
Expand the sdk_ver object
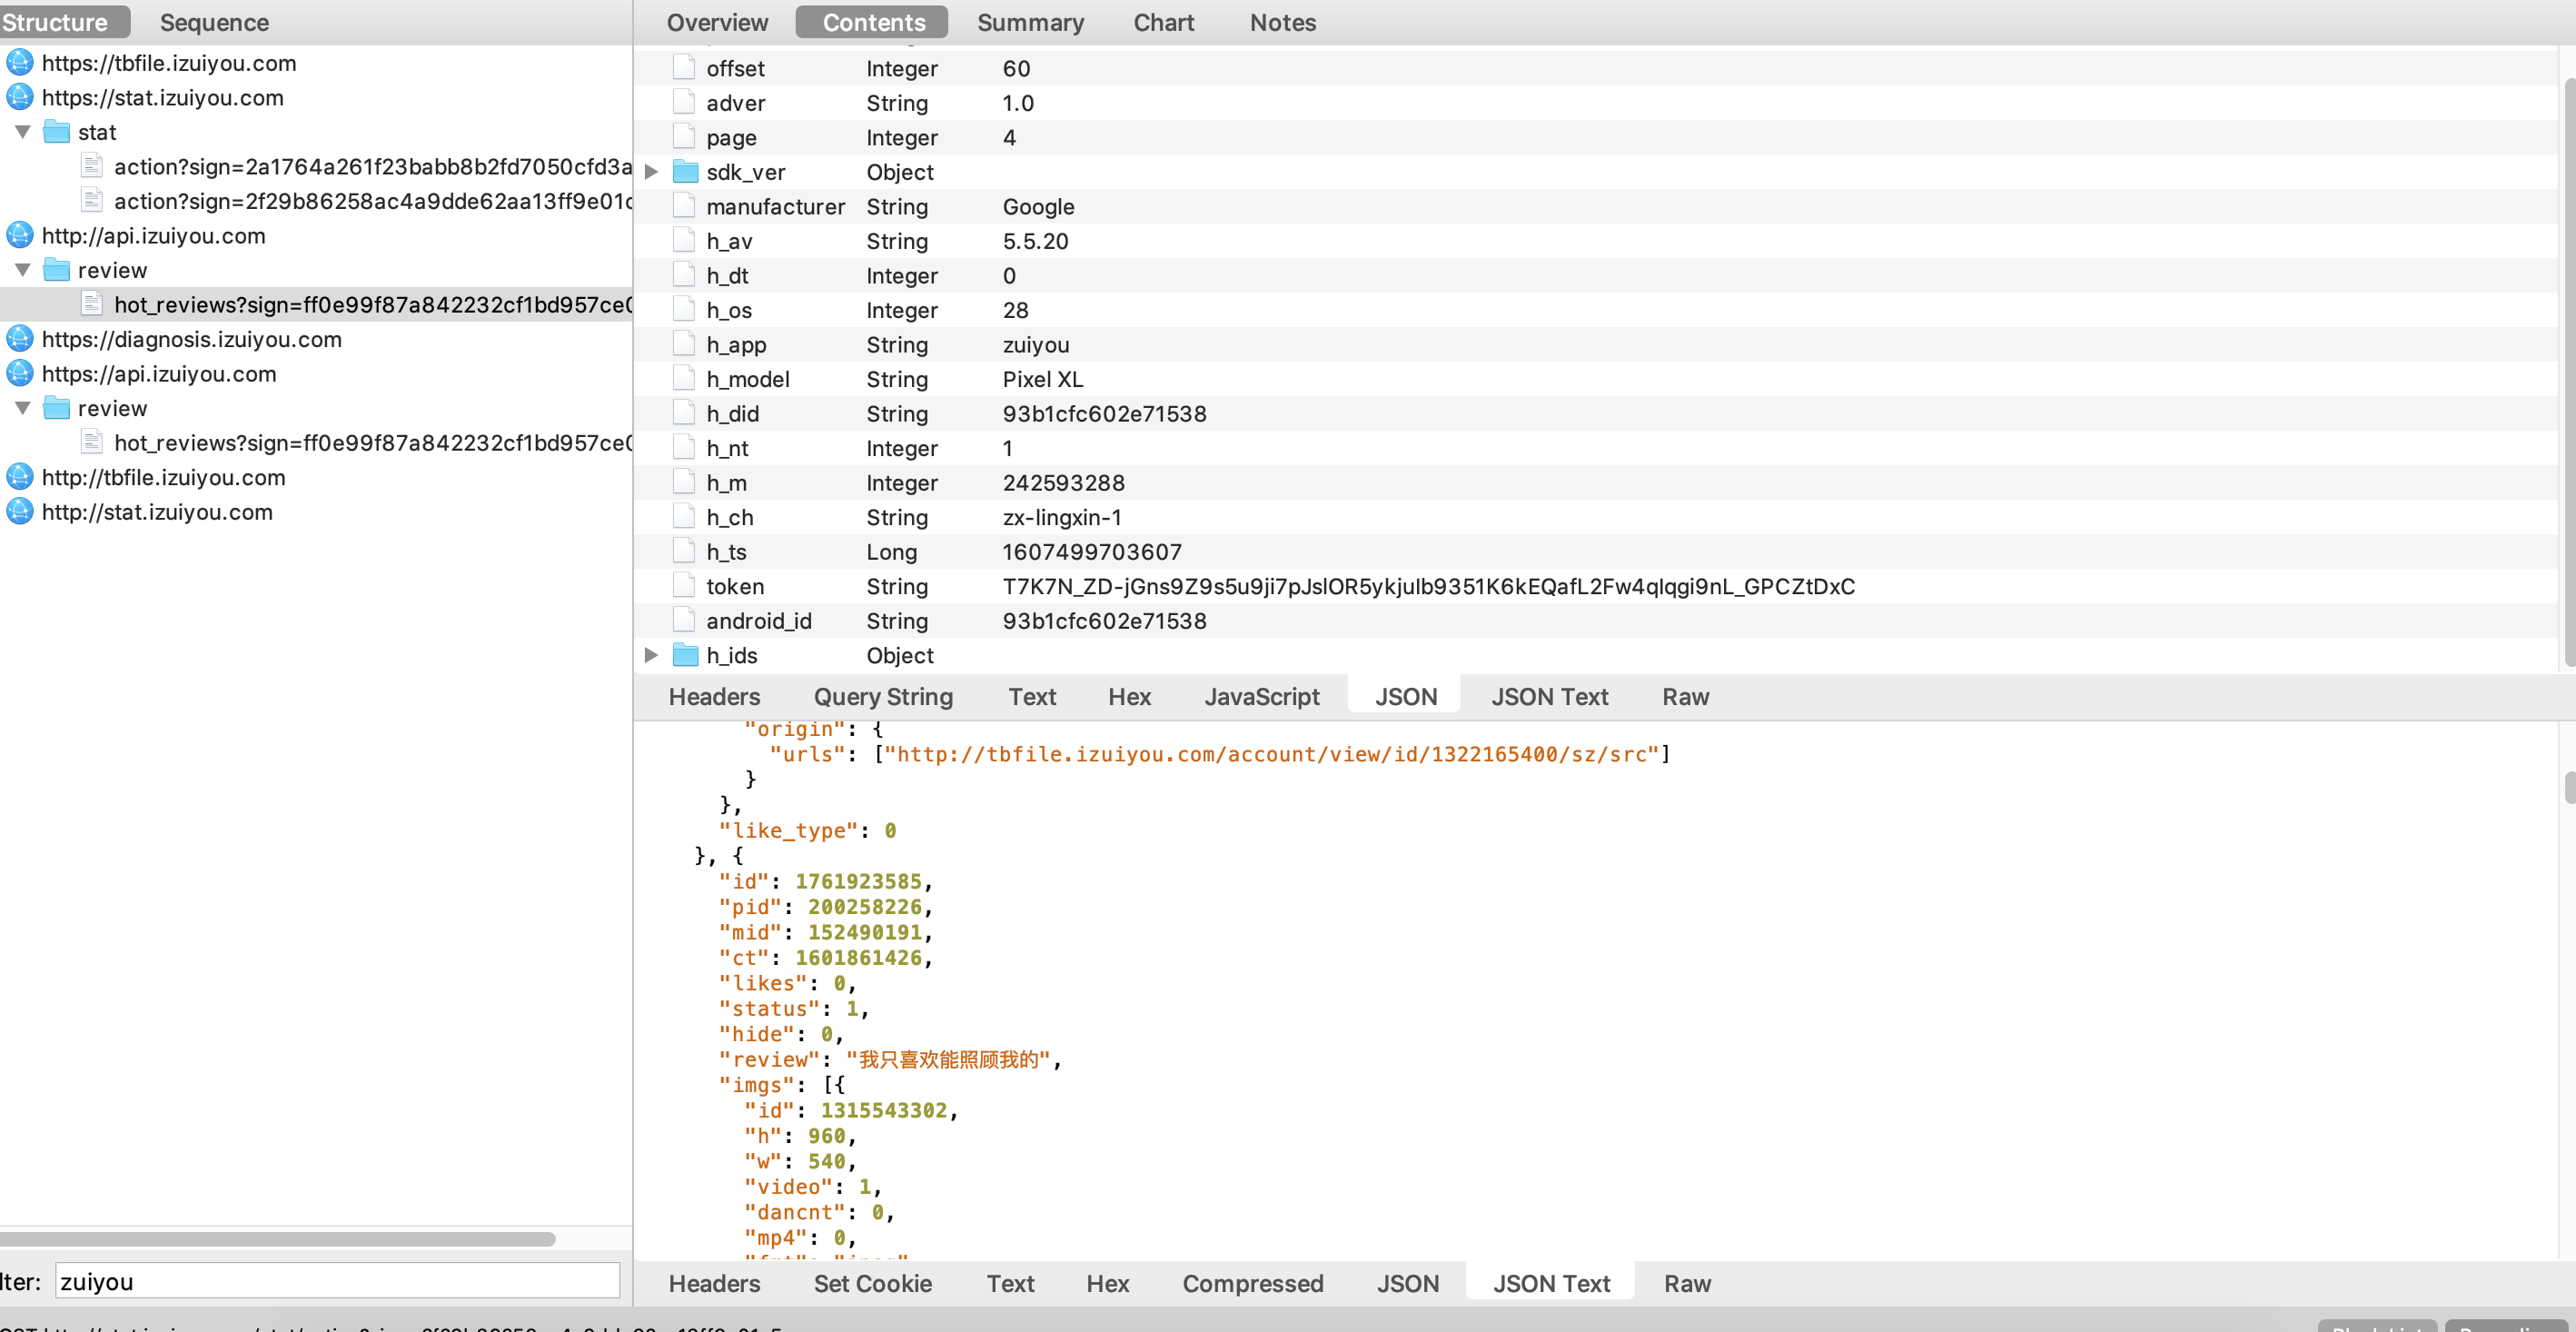651,172
